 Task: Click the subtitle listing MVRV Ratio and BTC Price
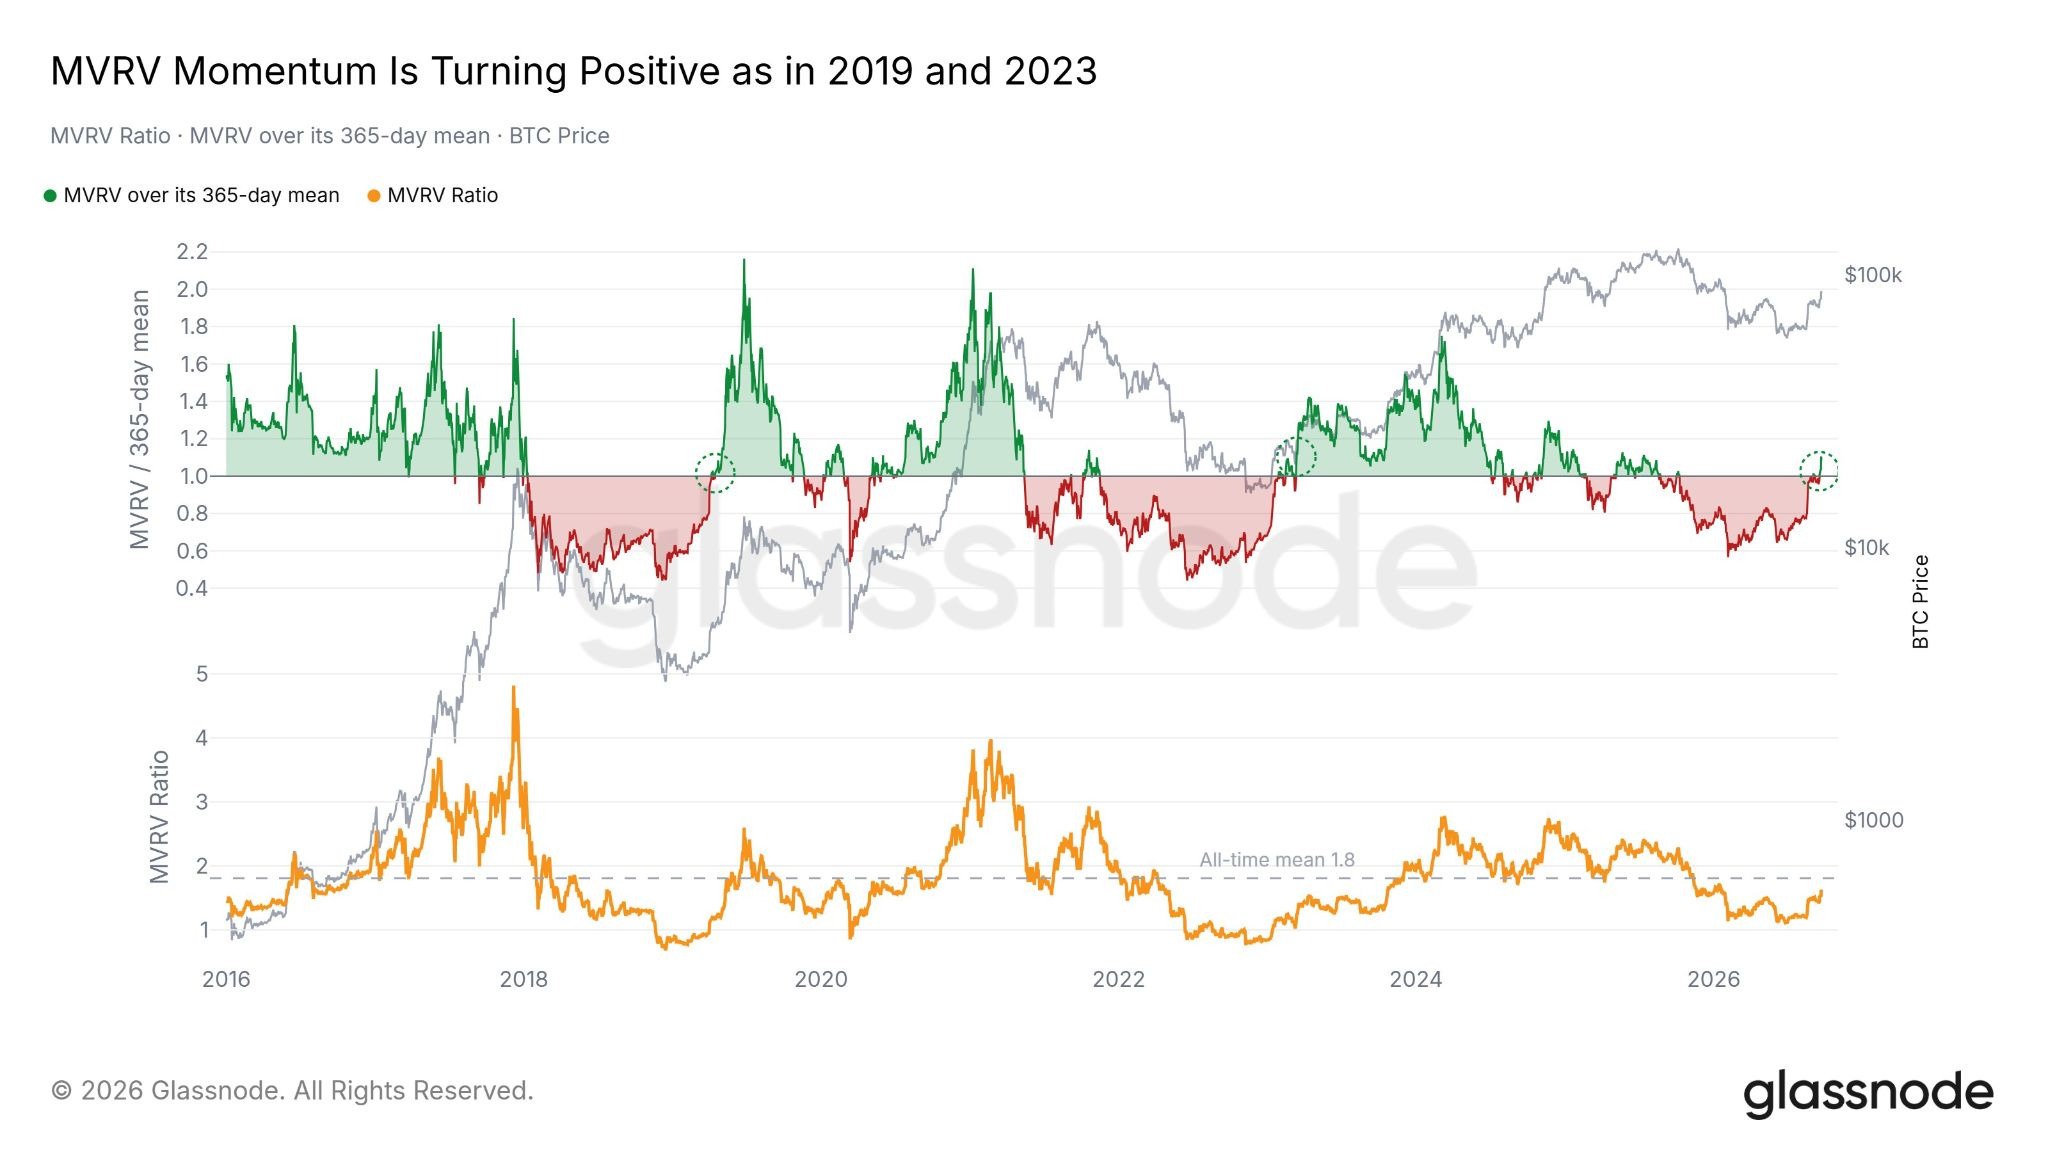click(x=330, y=136)
